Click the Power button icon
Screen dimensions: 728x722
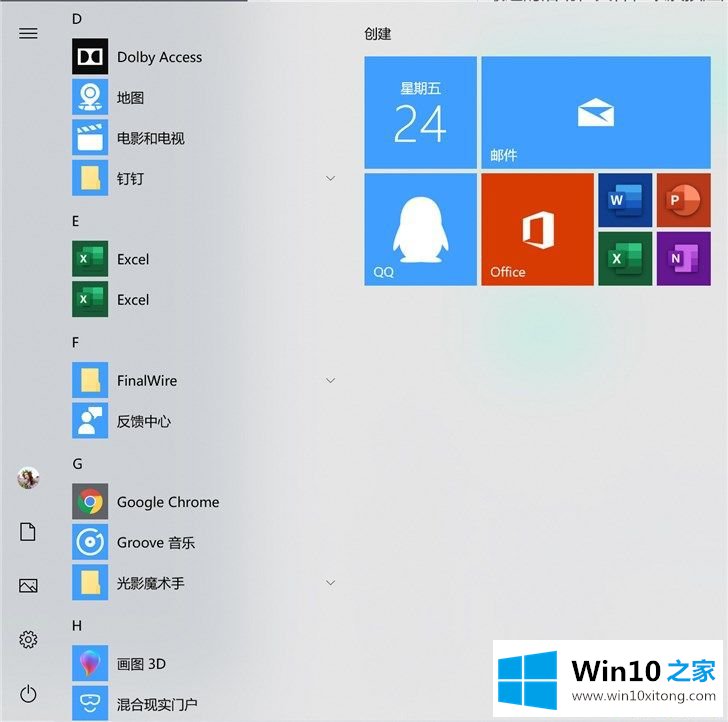coord(28,694)
